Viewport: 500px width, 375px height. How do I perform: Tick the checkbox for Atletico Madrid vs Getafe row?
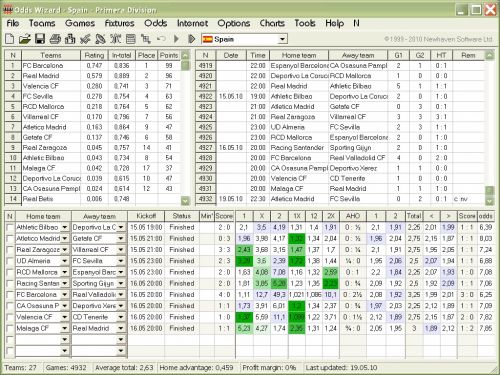(10, 239)
